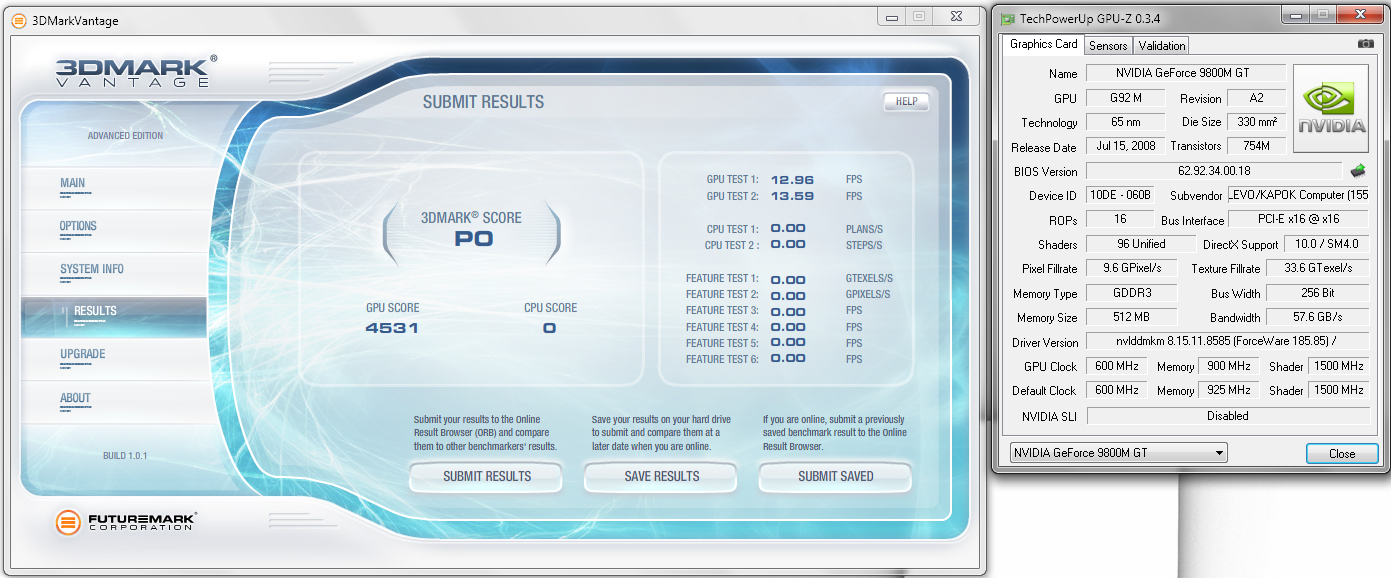Click the CPU TEST 1 value 0.00
The width and height of the screenshot is (1391, 578).
(x=788, y=229)
